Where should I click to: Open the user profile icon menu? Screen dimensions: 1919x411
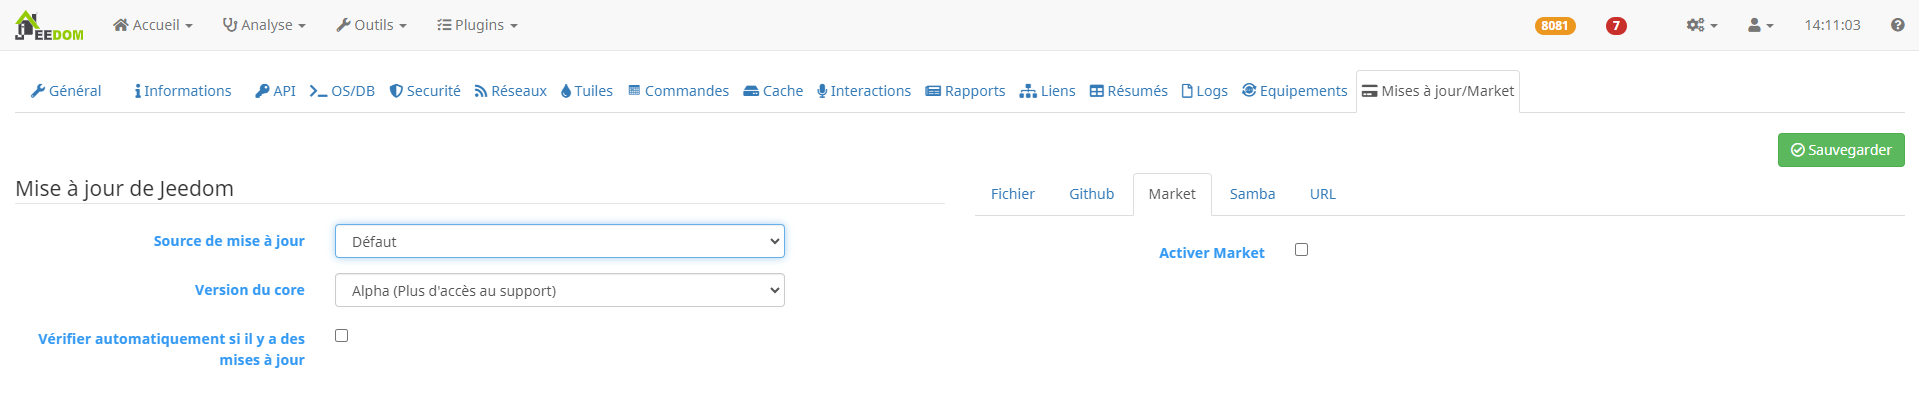point(1760,25)
